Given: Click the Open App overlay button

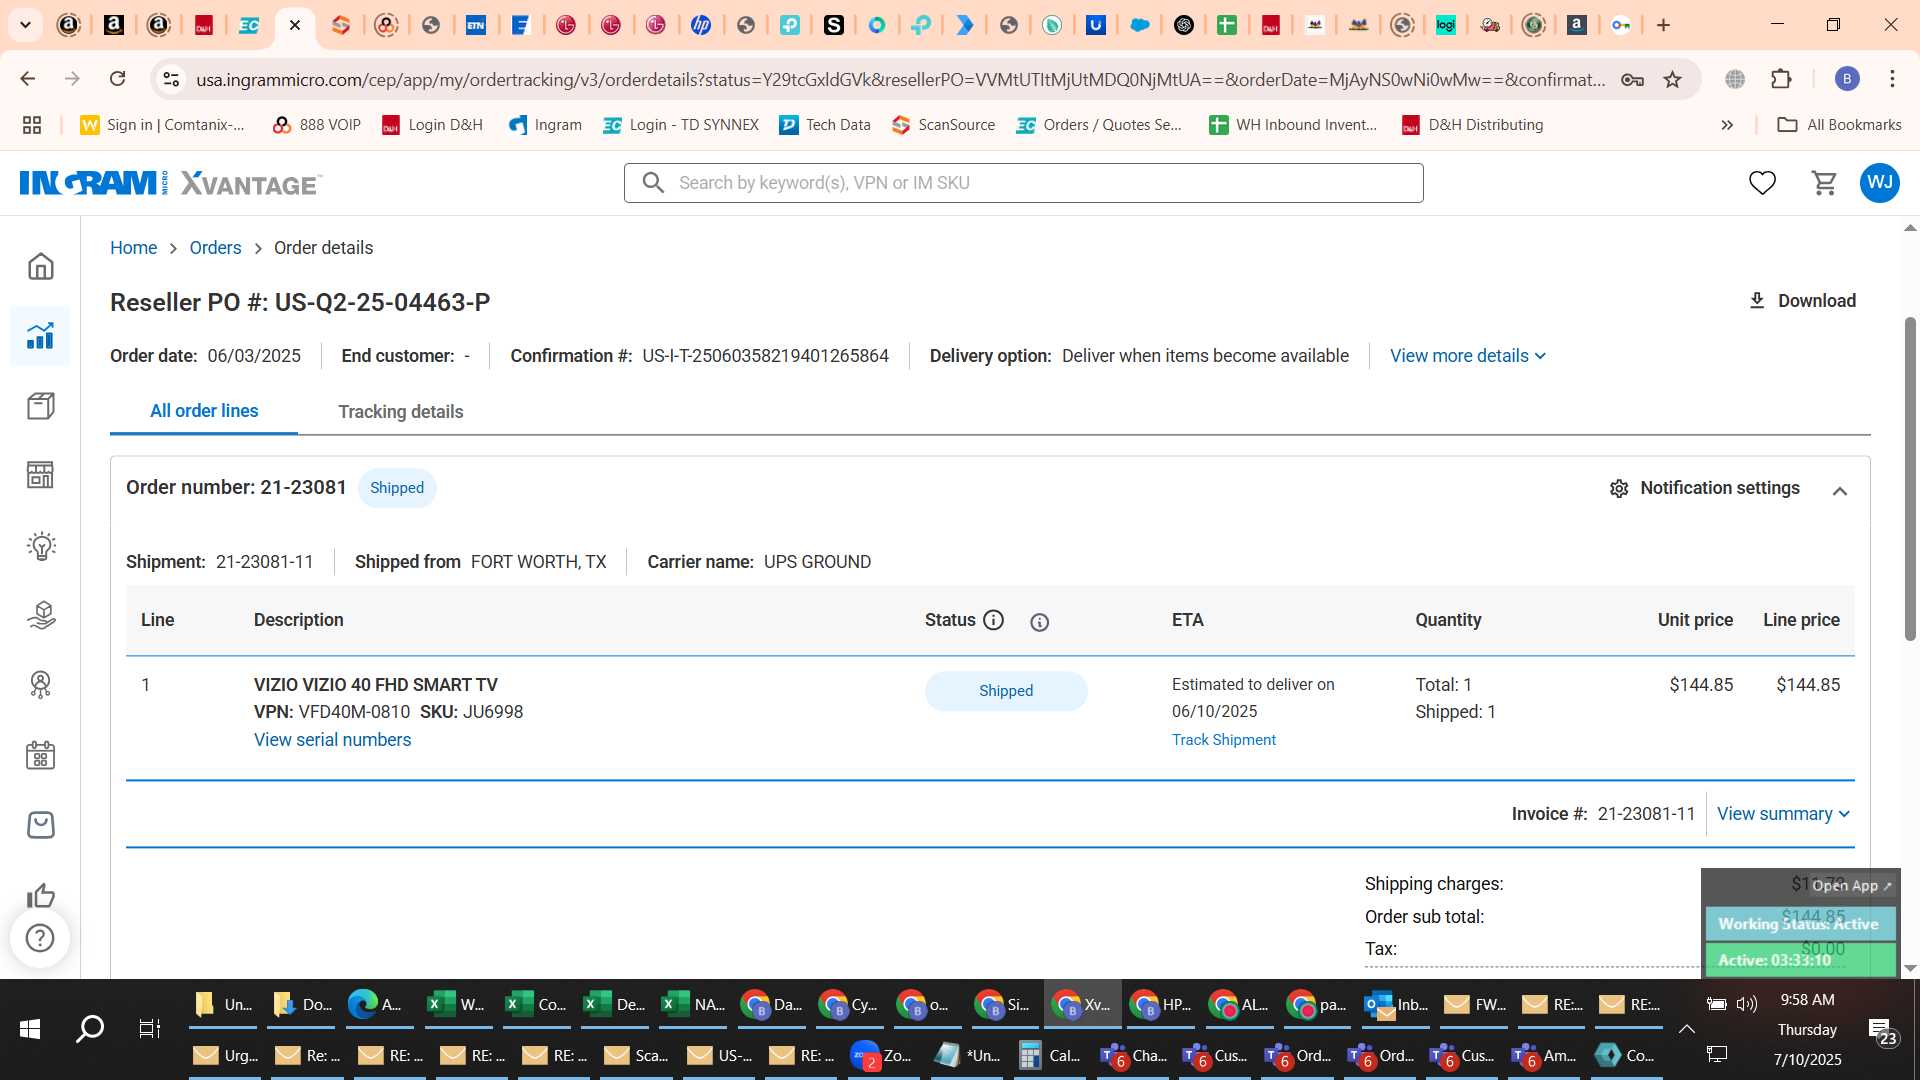Looking at the screenshot, I should click(x=1851, y=886).
